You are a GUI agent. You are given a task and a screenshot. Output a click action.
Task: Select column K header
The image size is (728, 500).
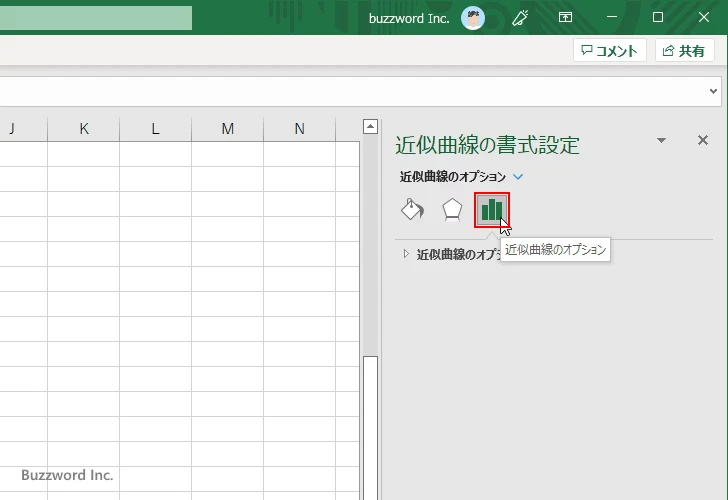(84, 129)
